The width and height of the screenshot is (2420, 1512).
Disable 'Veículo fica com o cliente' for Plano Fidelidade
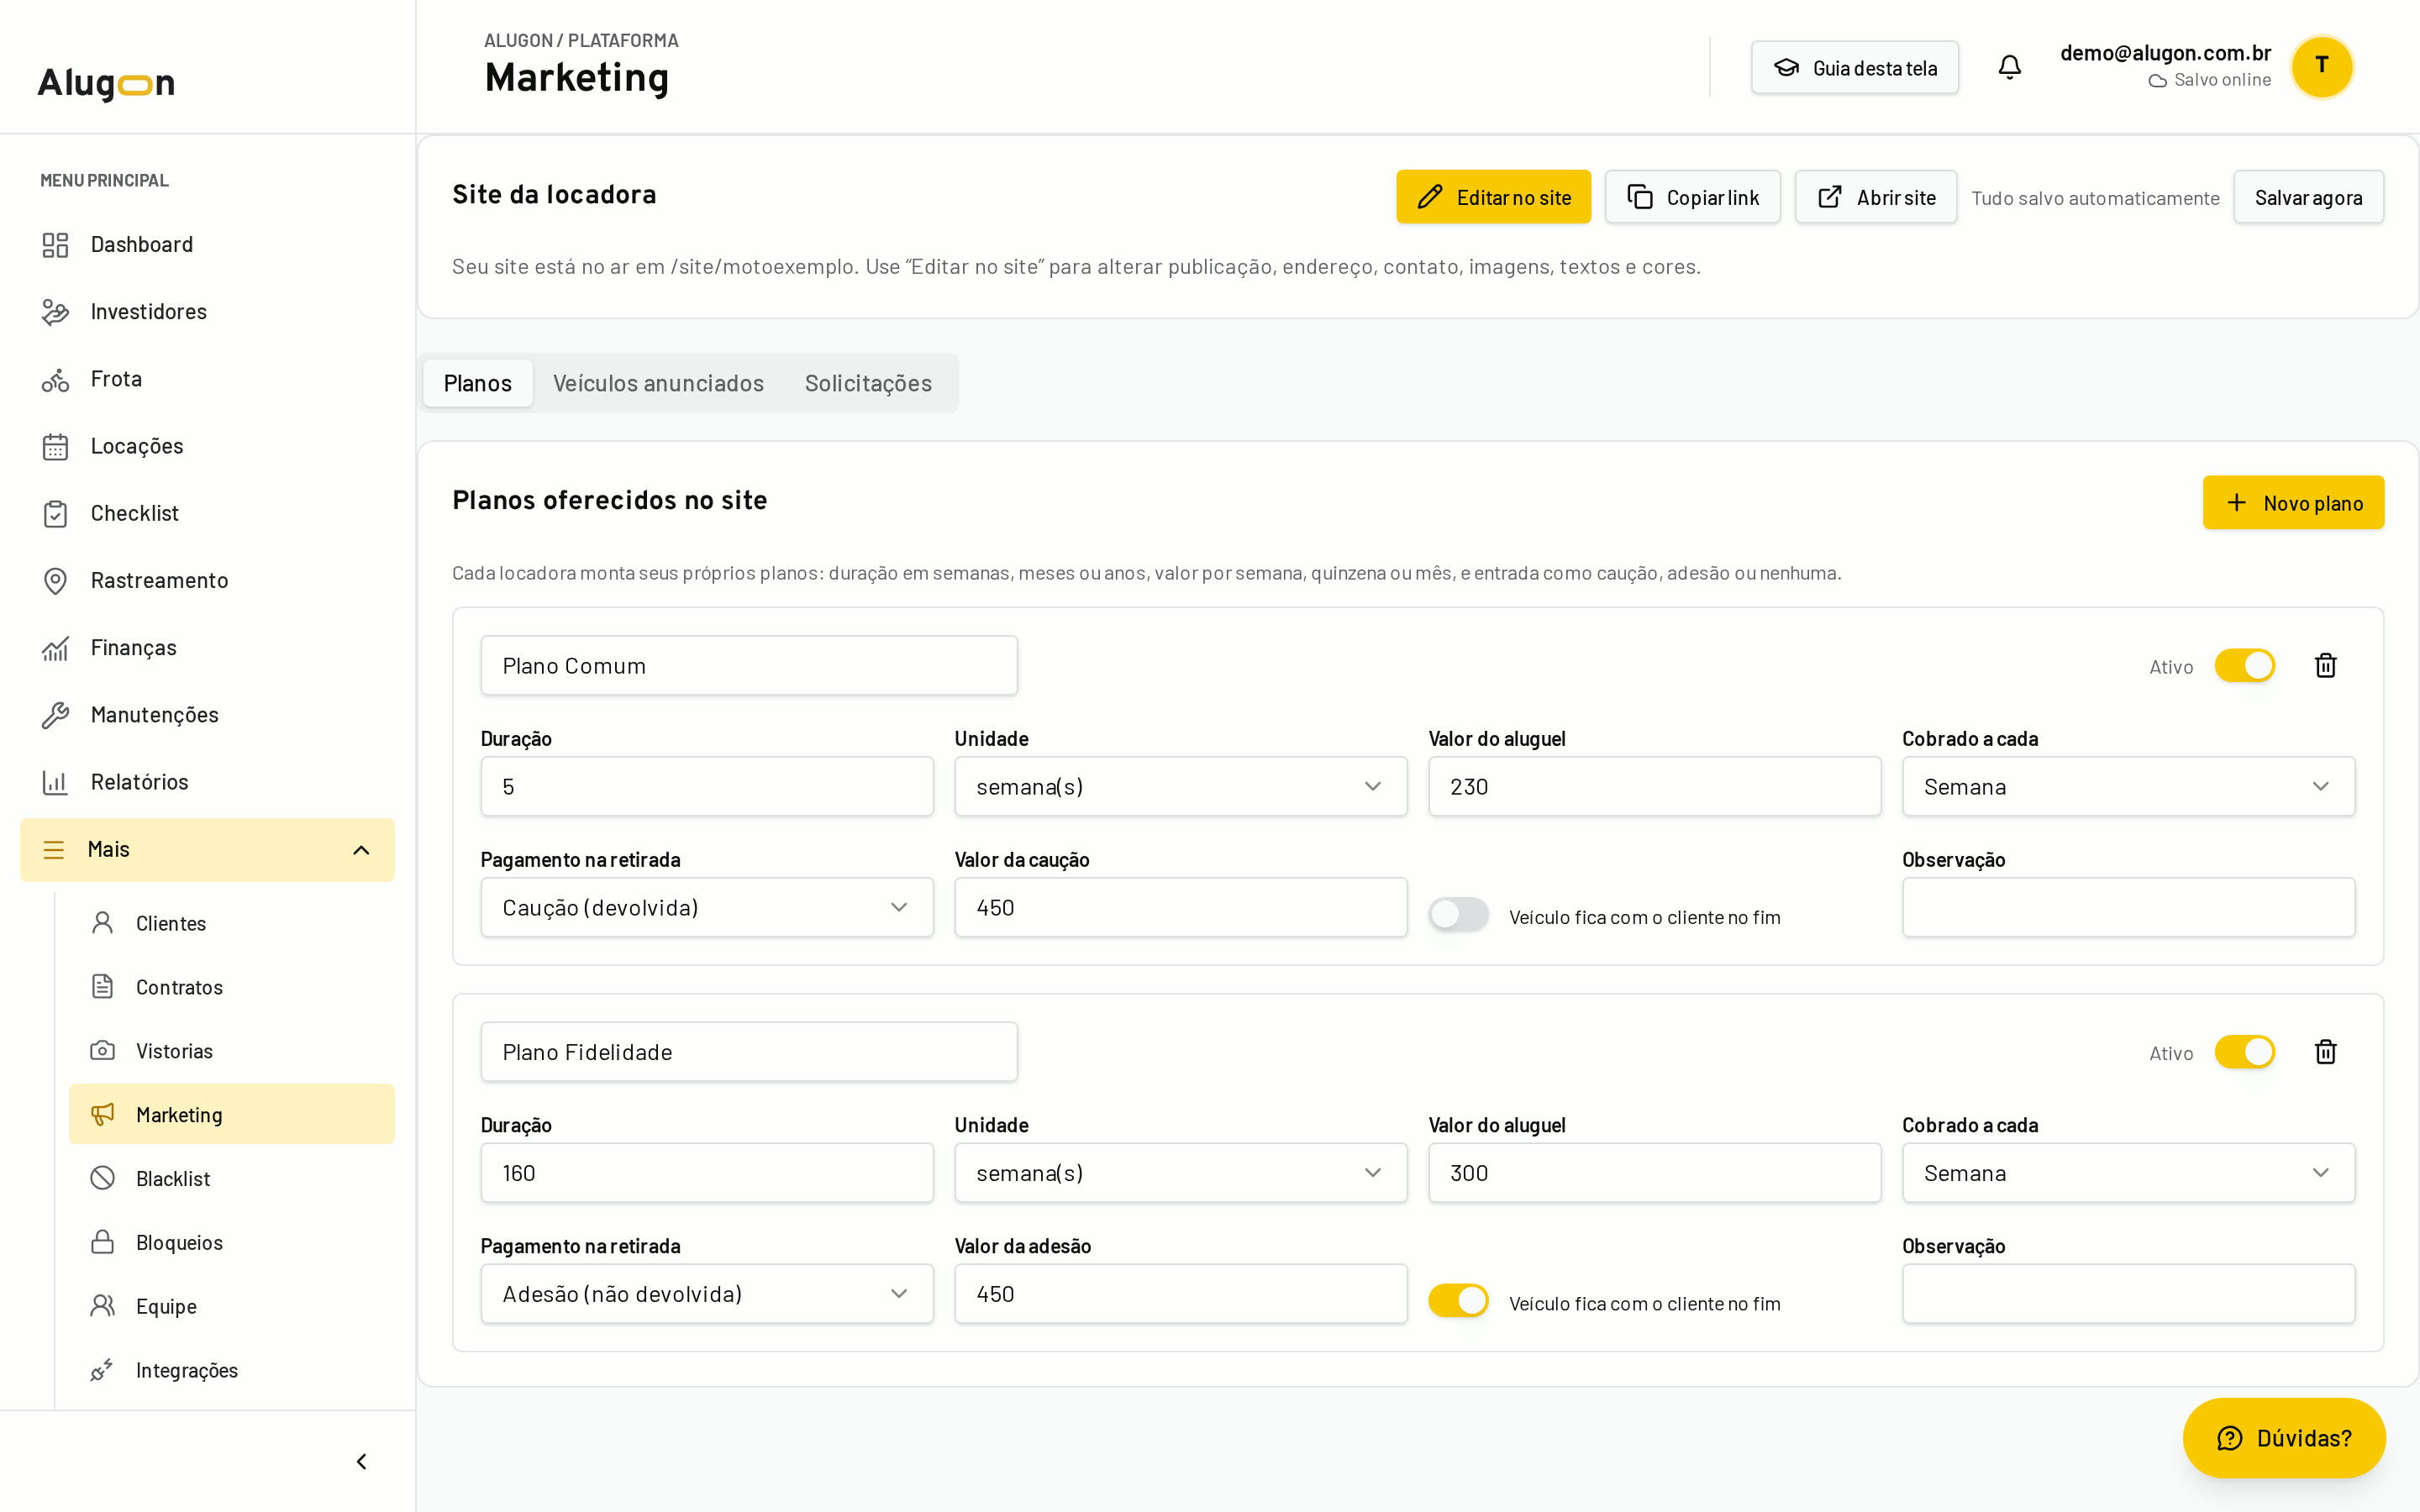coord(1458,1300)
